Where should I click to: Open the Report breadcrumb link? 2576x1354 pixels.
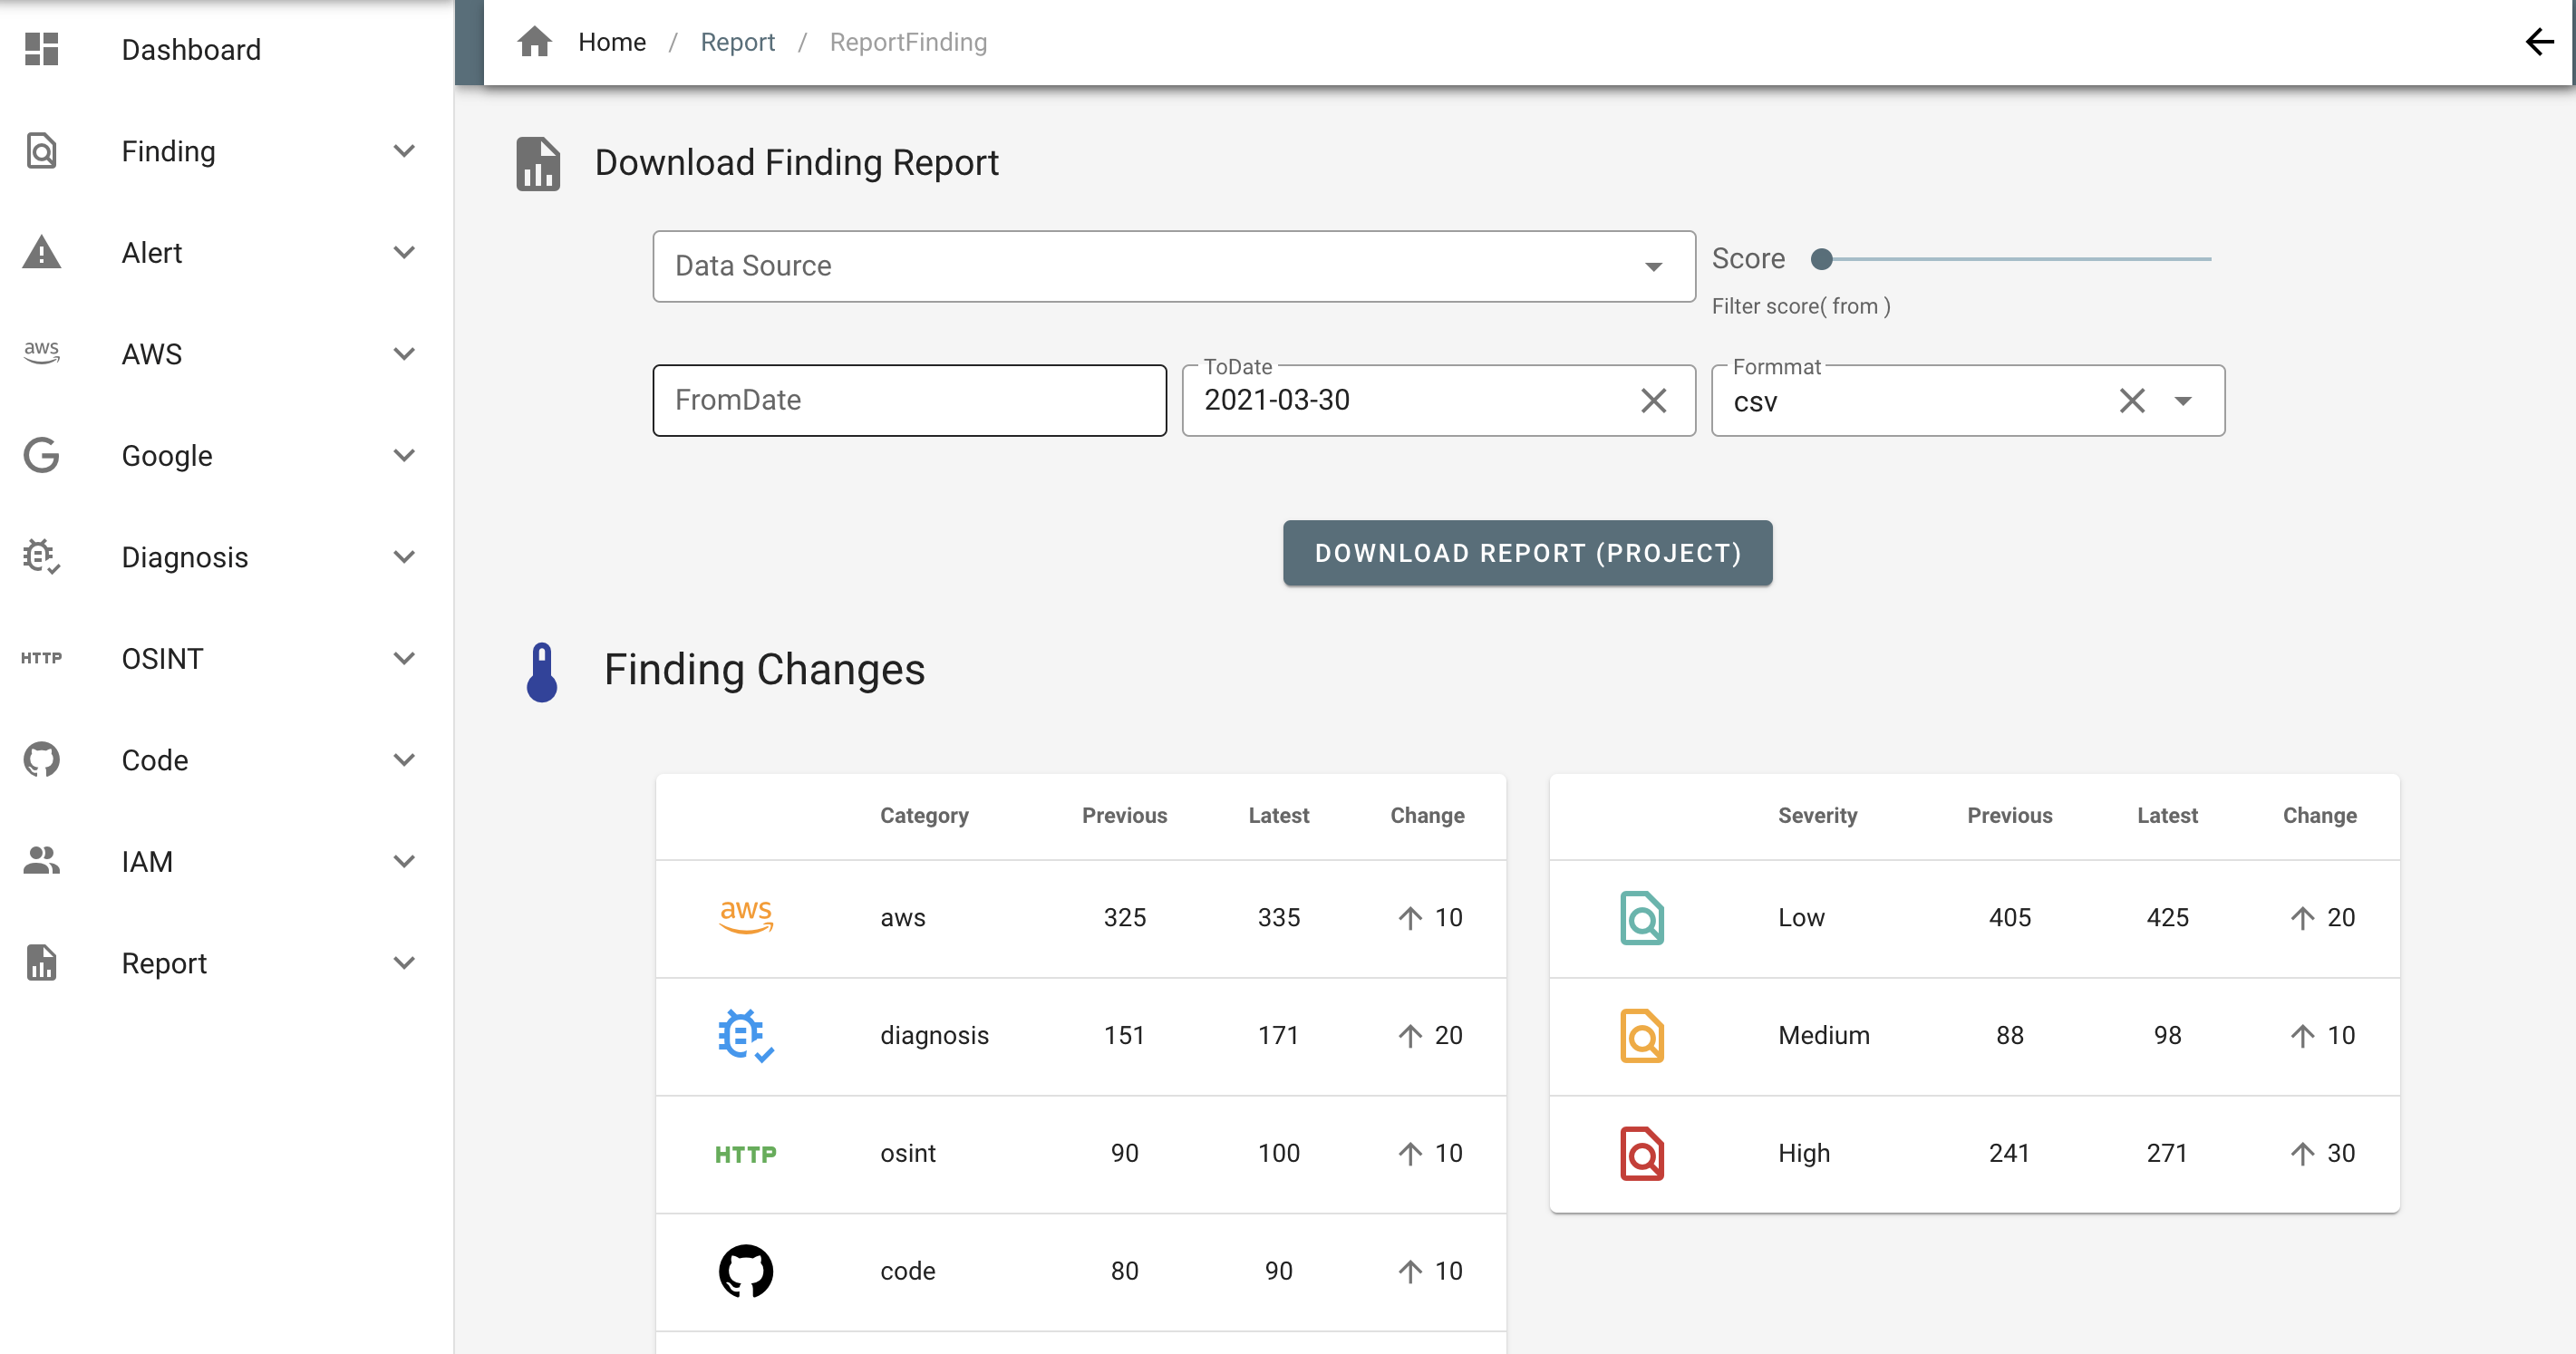tap(737, 42)
